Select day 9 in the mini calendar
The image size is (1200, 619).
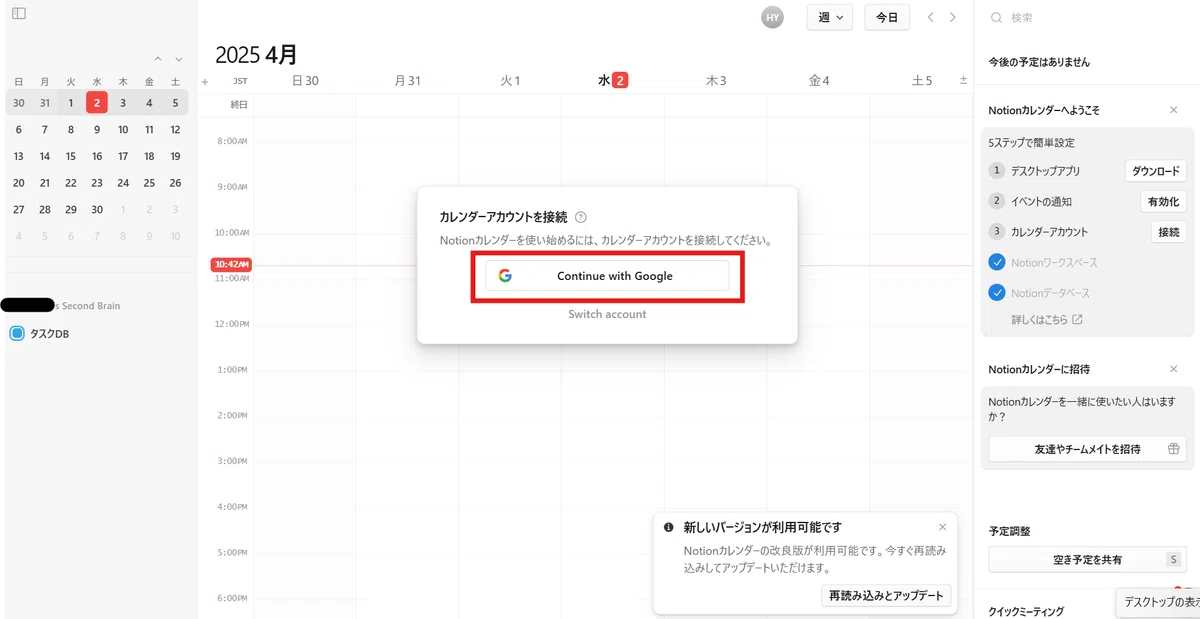coord(97,129)
